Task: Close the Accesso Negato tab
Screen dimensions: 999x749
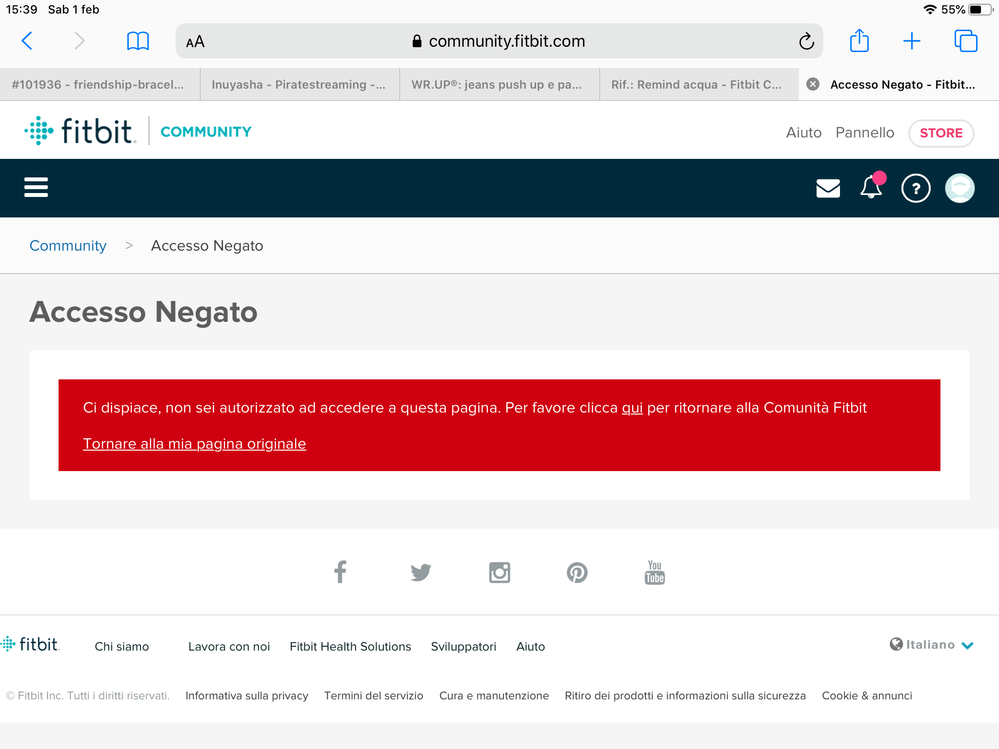Action: 813,85
